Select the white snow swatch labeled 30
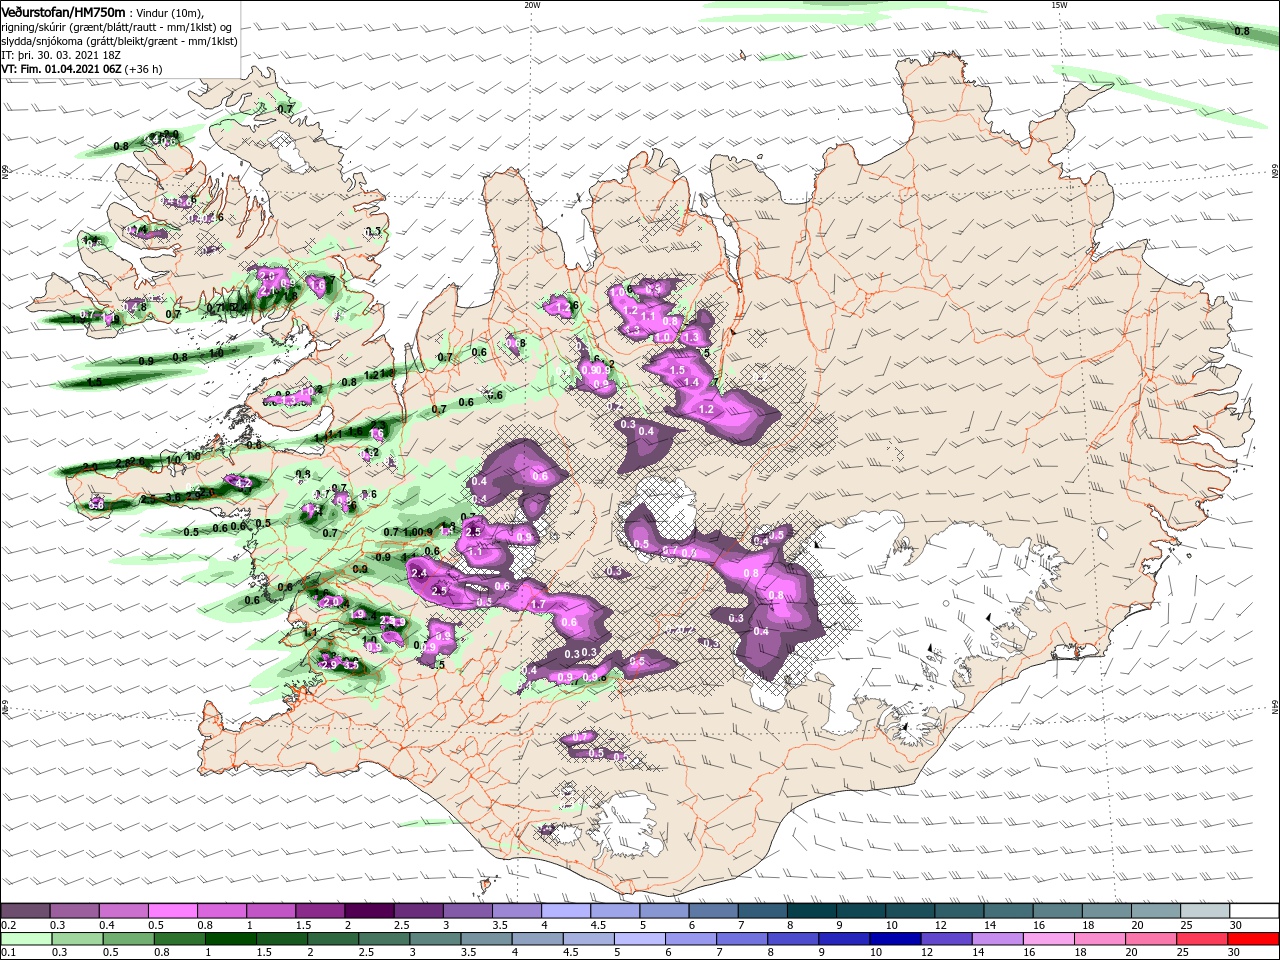The height and width of the screenshot is (960, 1280). (x=1254, y=911)
